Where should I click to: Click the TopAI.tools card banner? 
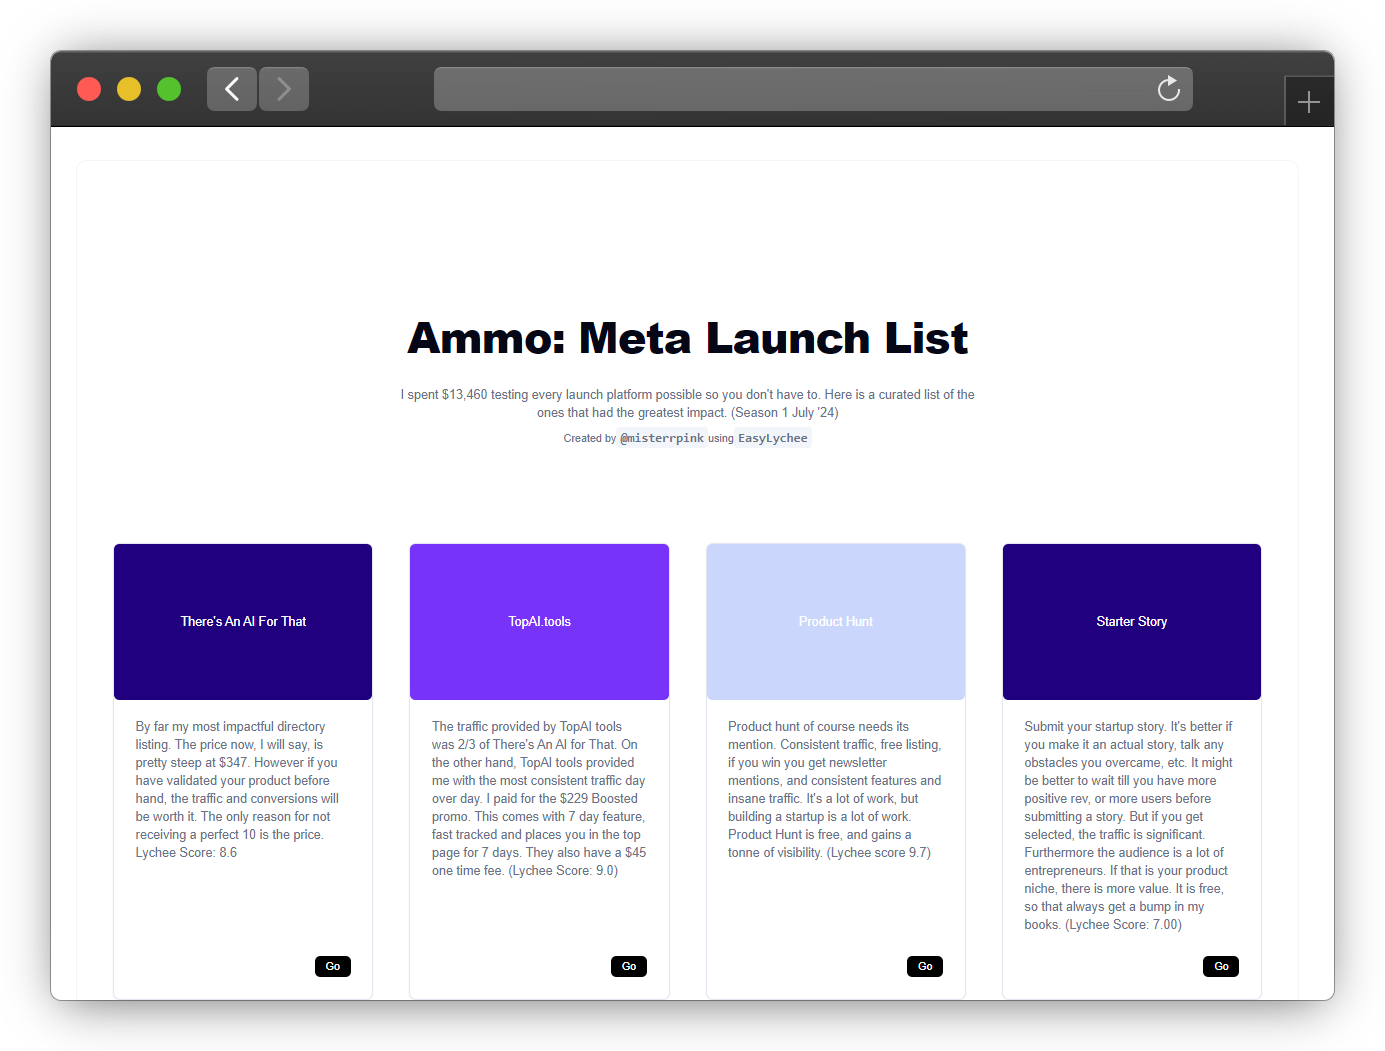point(539,622)
